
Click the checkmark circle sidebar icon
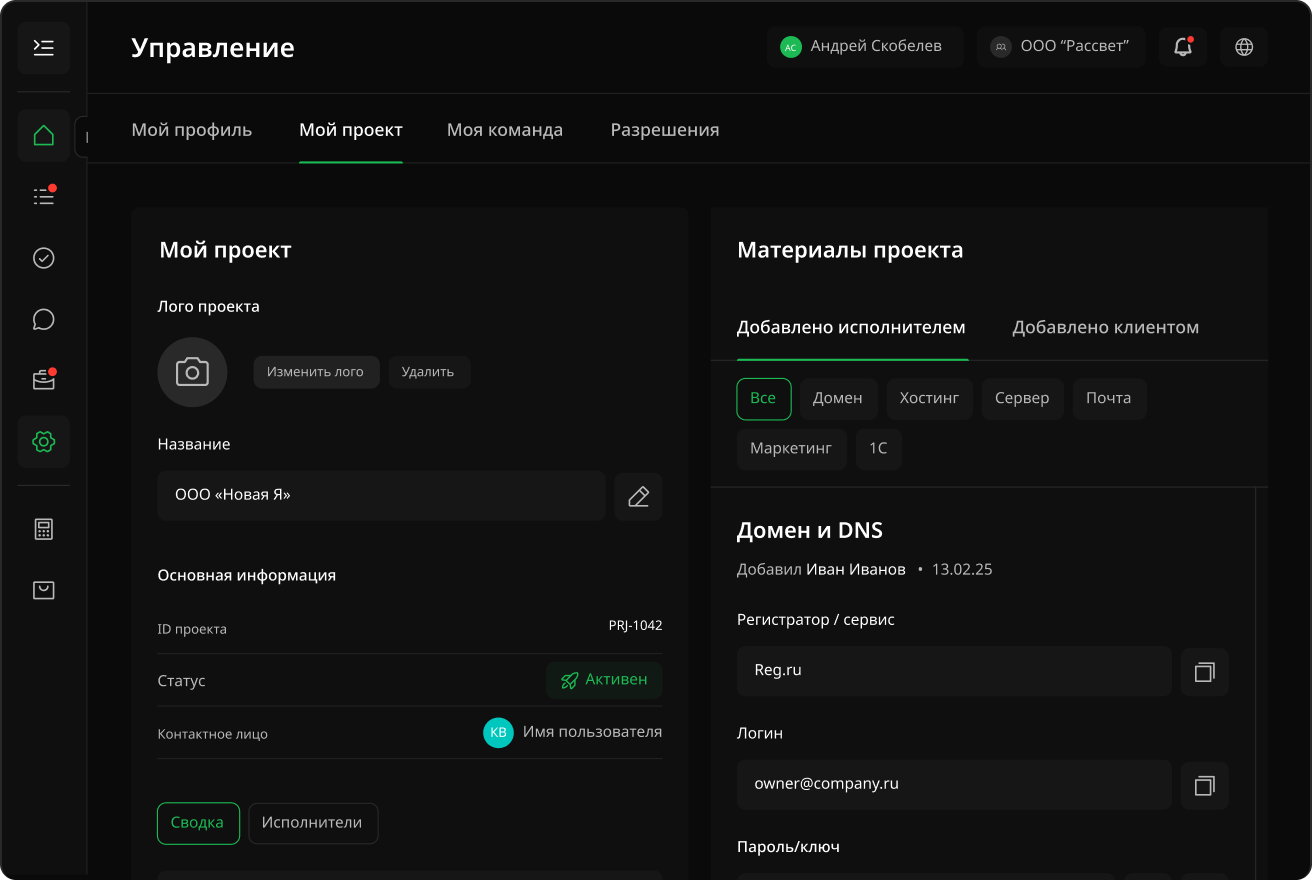(x=43, y=258)
